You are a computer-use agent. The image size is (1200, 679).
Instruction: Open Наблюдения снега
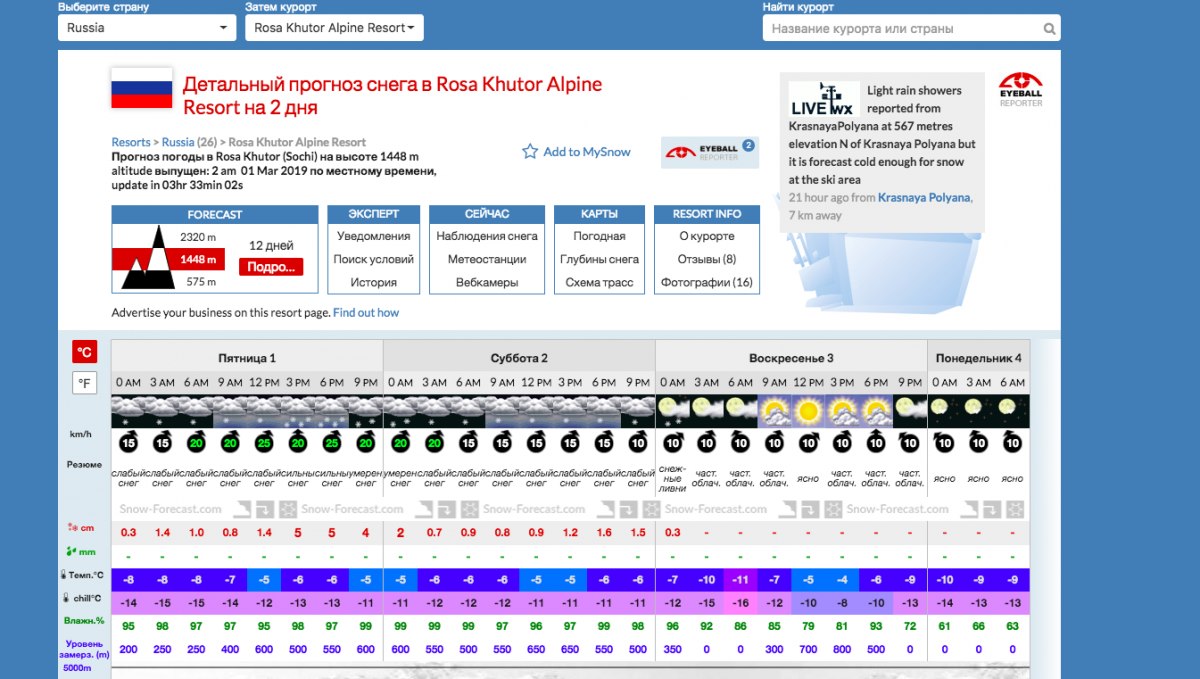[x=487, y=236]
